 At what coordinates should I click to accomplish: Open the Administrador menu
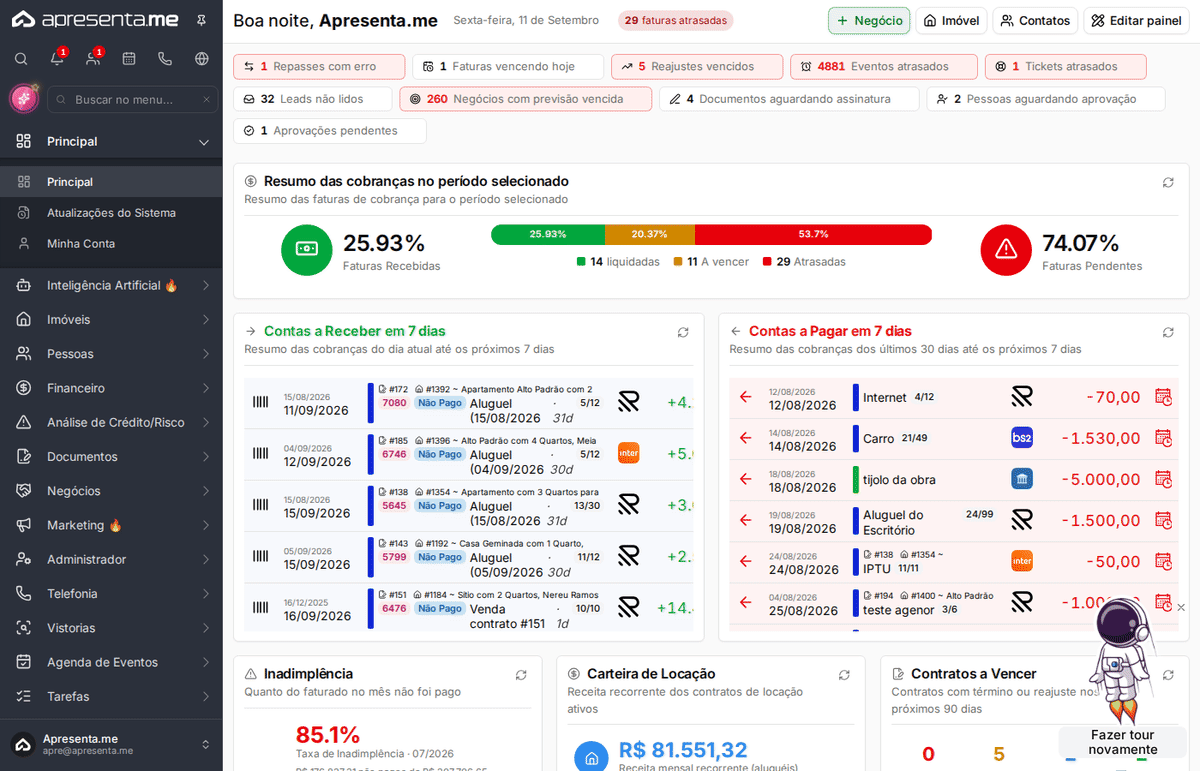click(x=111, y=560)
